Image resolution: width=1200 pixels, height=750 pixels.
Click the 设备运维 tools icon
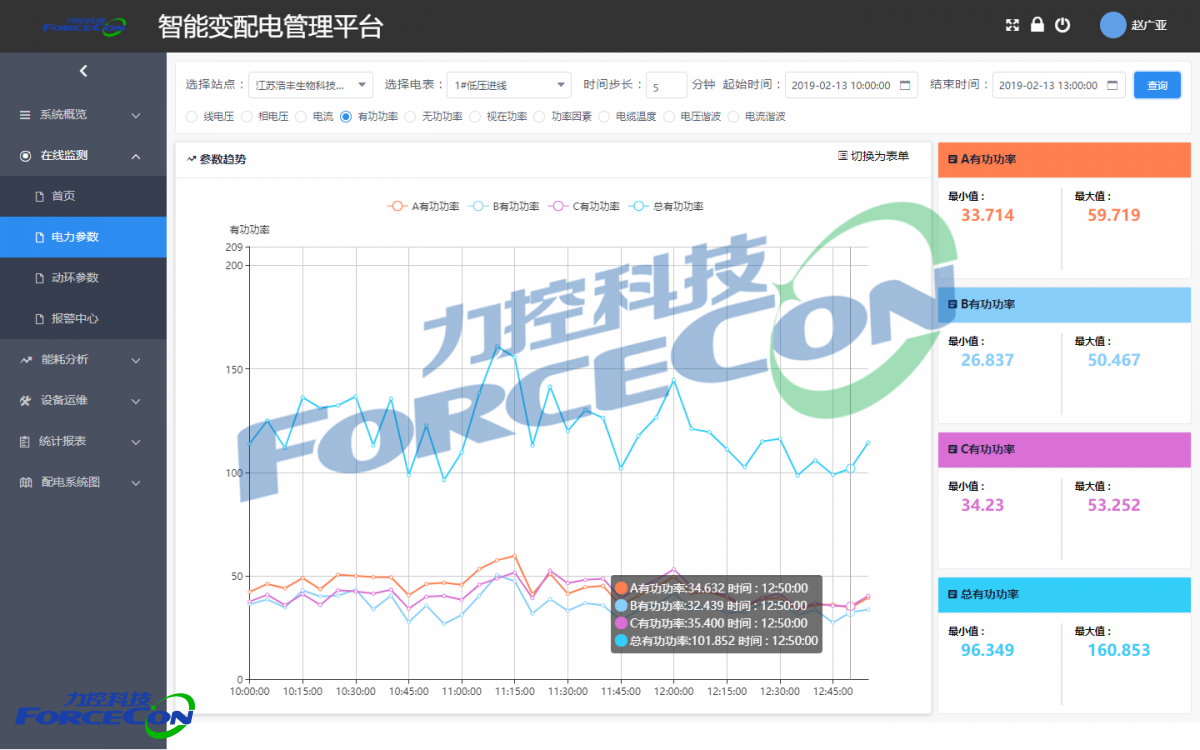tap(25, 401)
